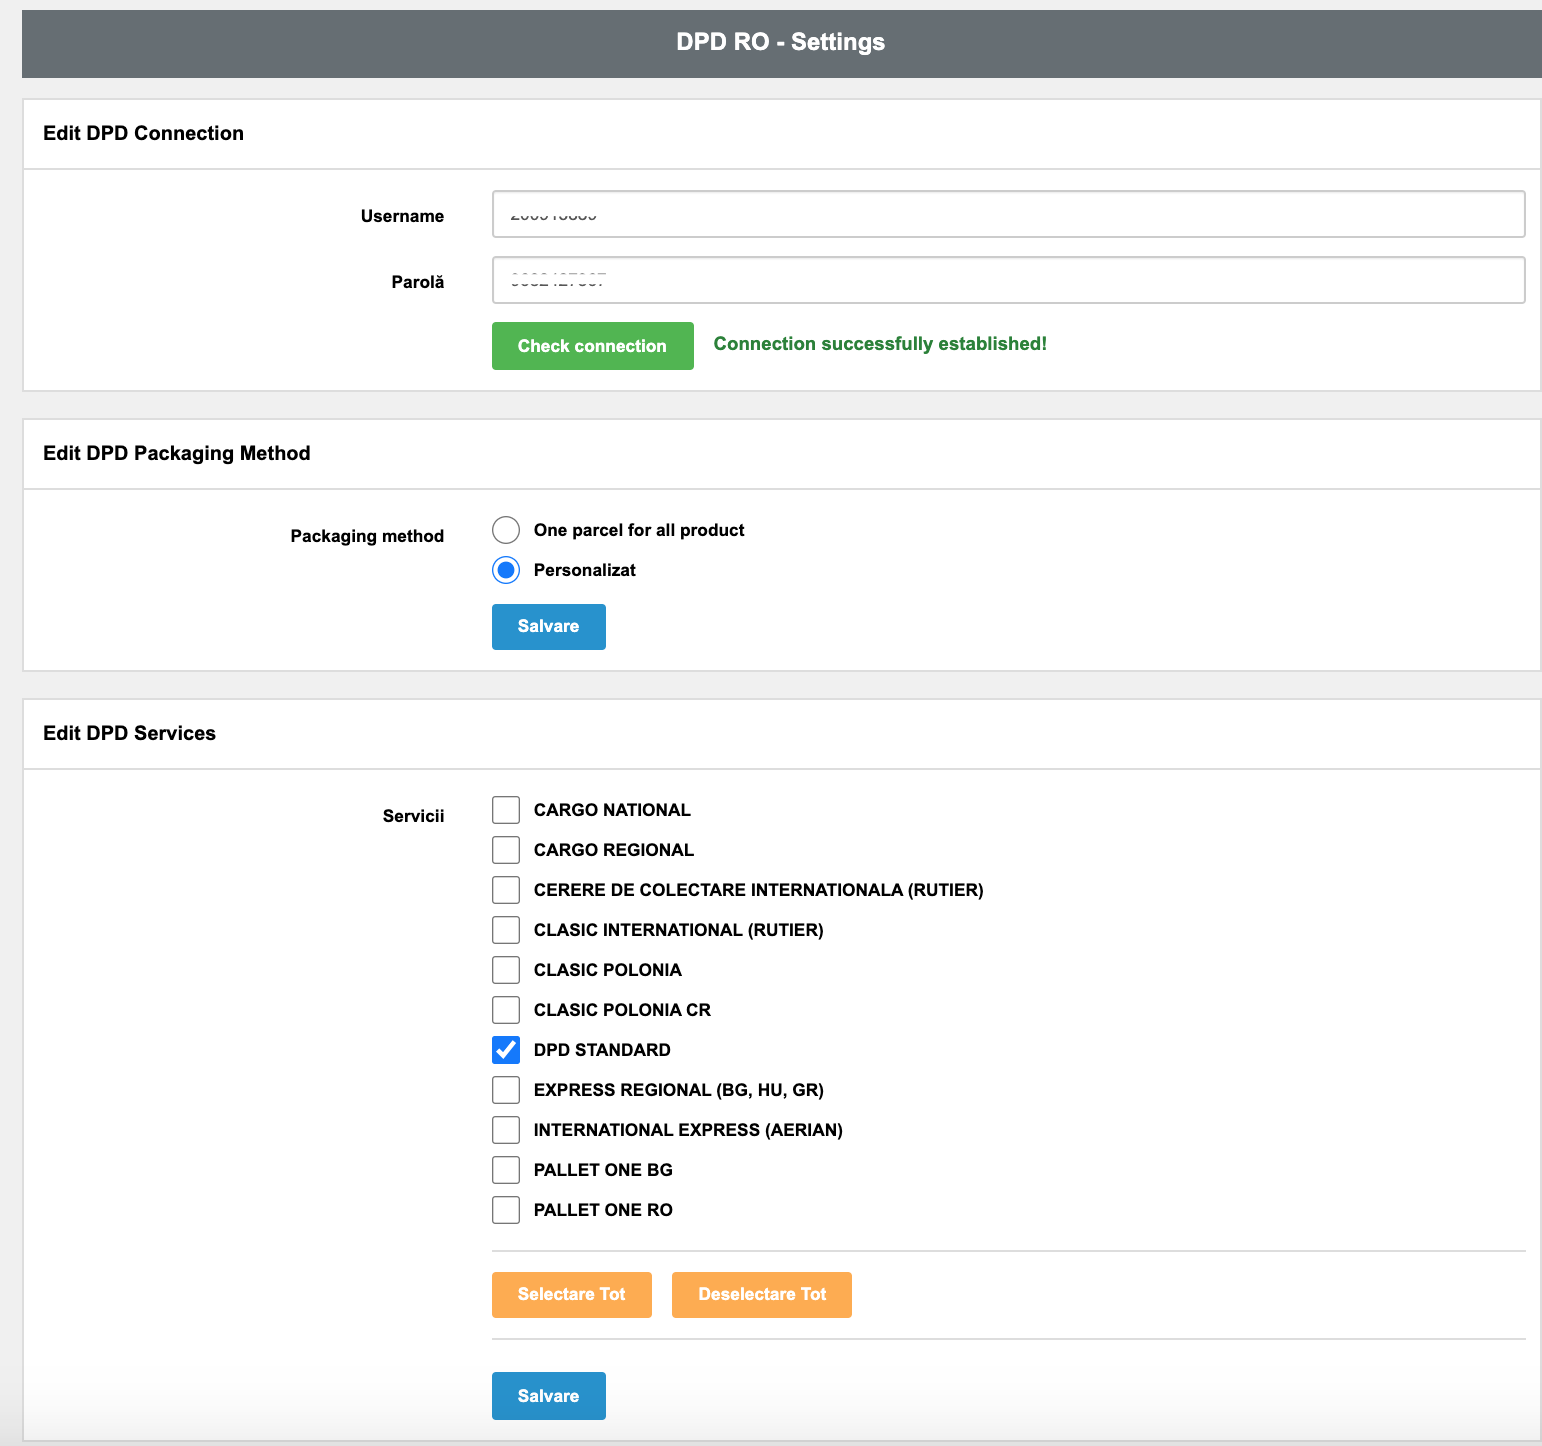Click the Edit DPD Connection heading

143,133
